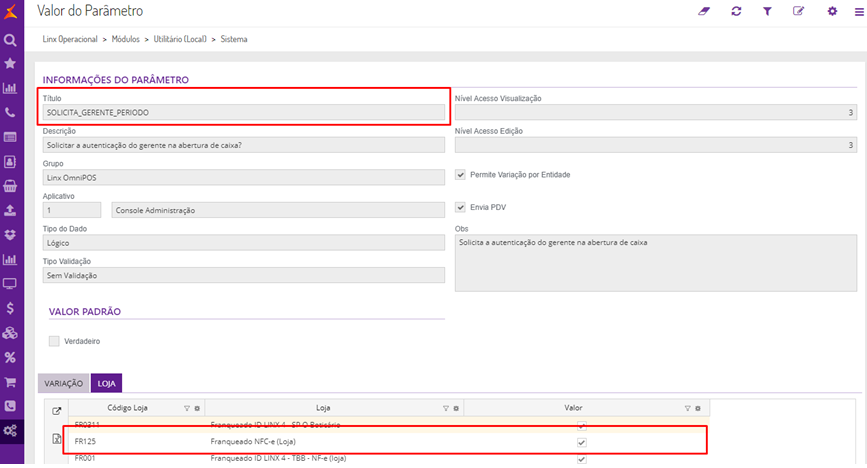Click the eraser (clear) icon in header

point(702,11)
